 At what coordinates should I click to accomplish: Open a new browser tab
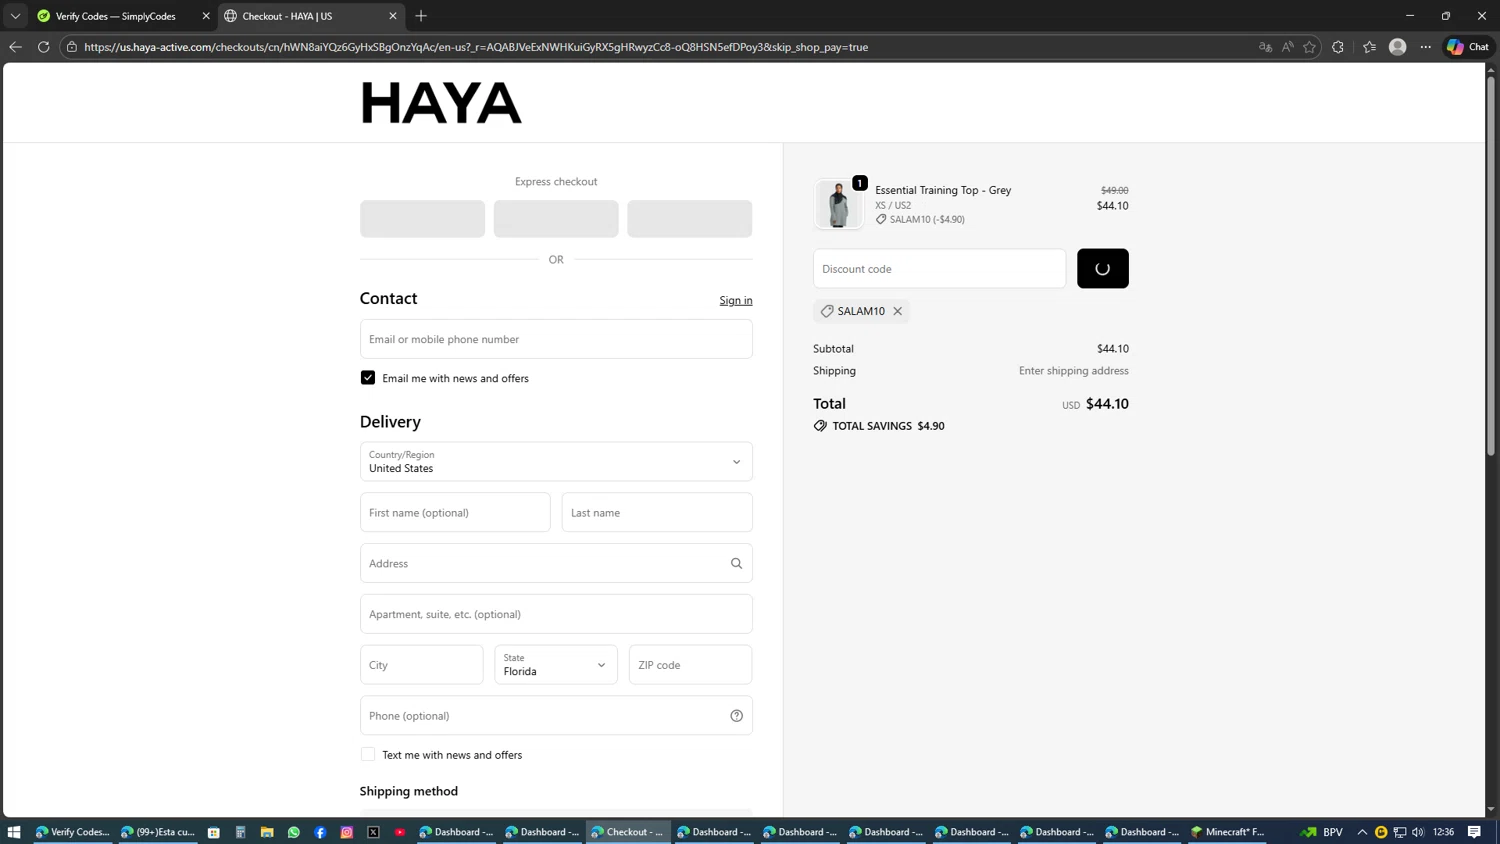click(421, 16)
